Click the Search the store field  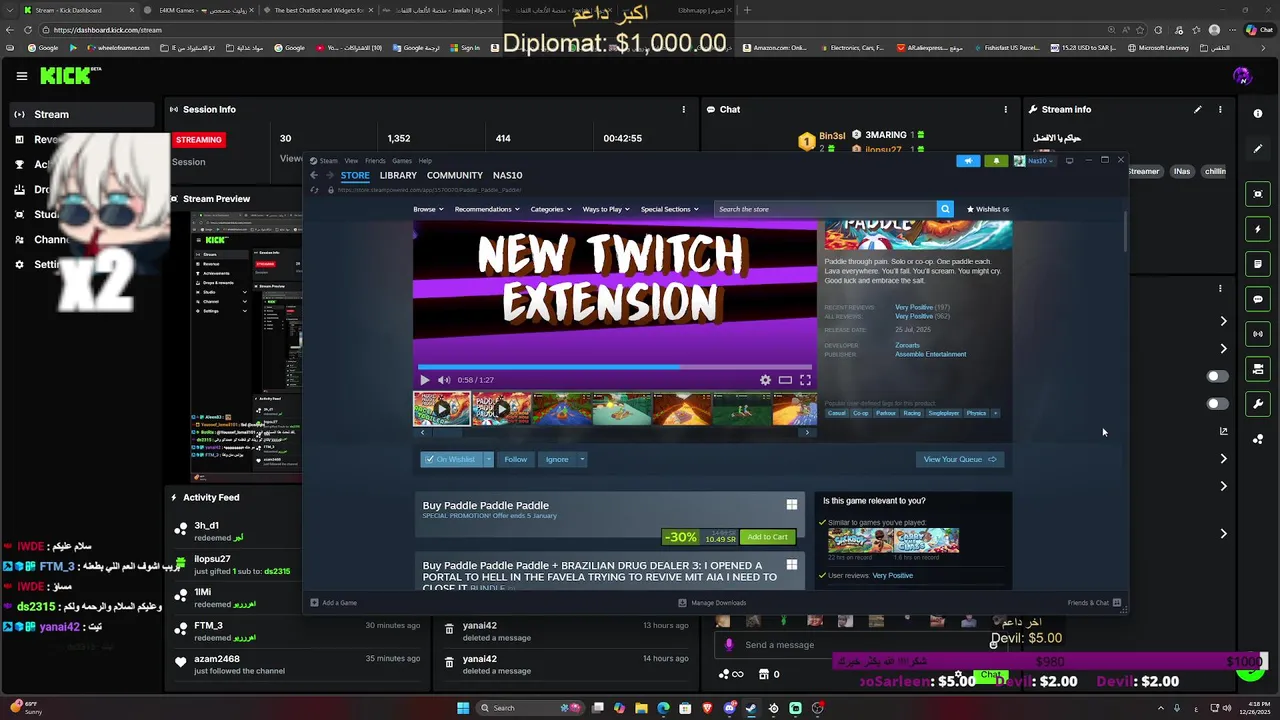click(x=825, y=209)
